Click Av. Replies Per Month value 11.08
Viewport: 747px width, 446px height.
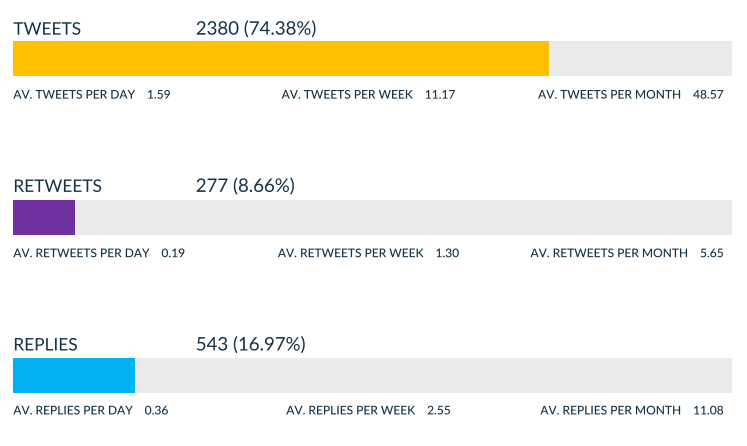click(708, 410)
